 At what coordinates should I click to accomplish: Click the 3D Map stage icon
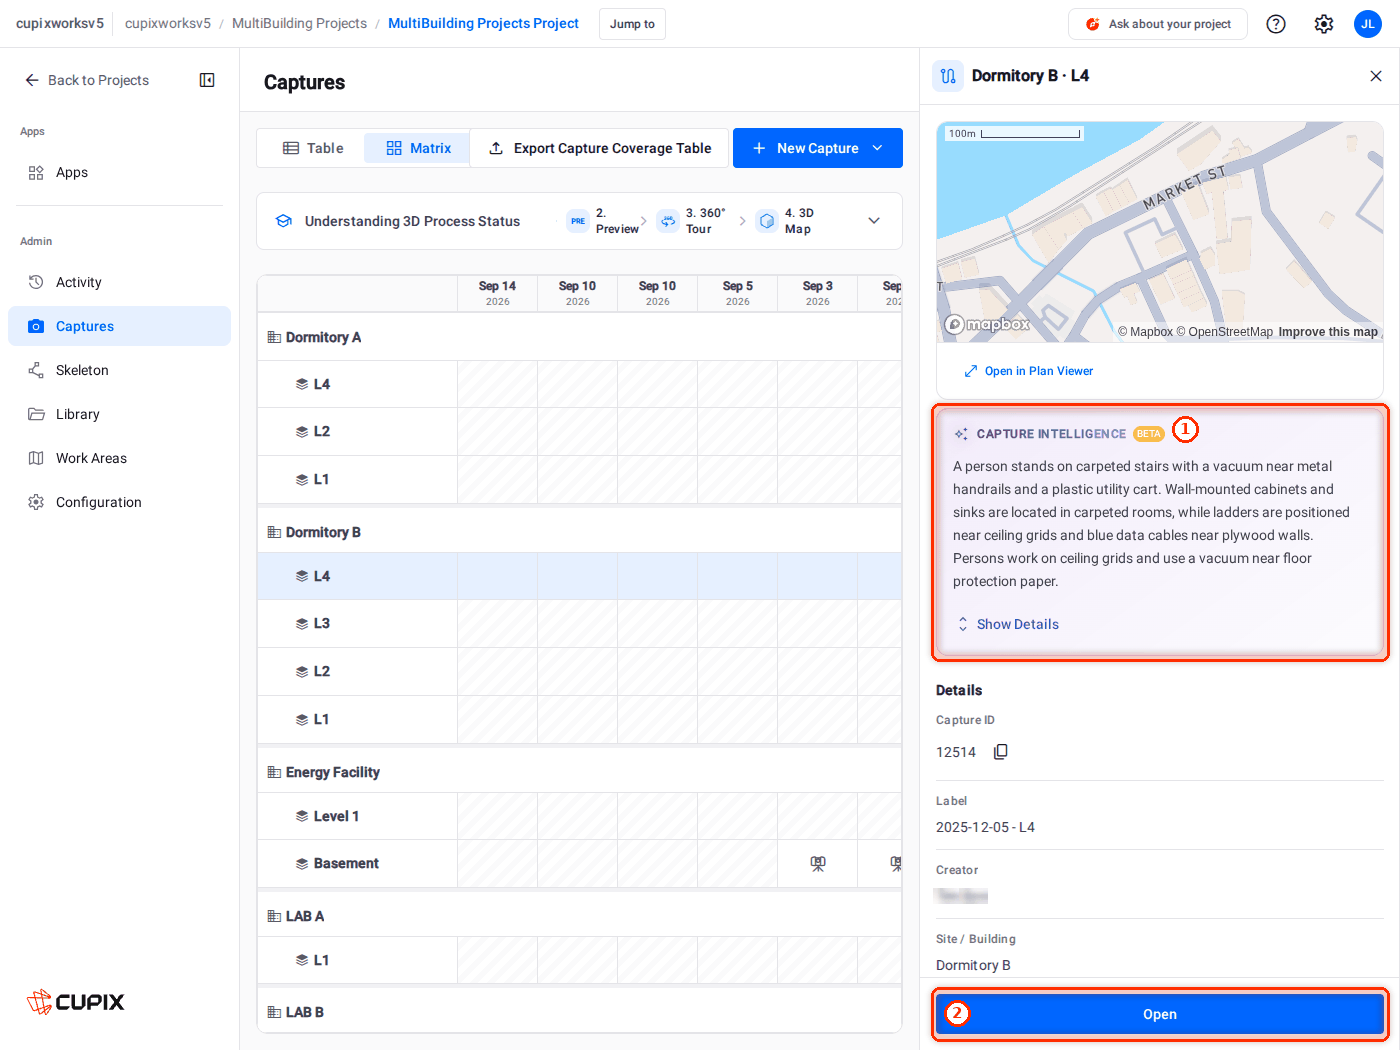click(767, 221)
